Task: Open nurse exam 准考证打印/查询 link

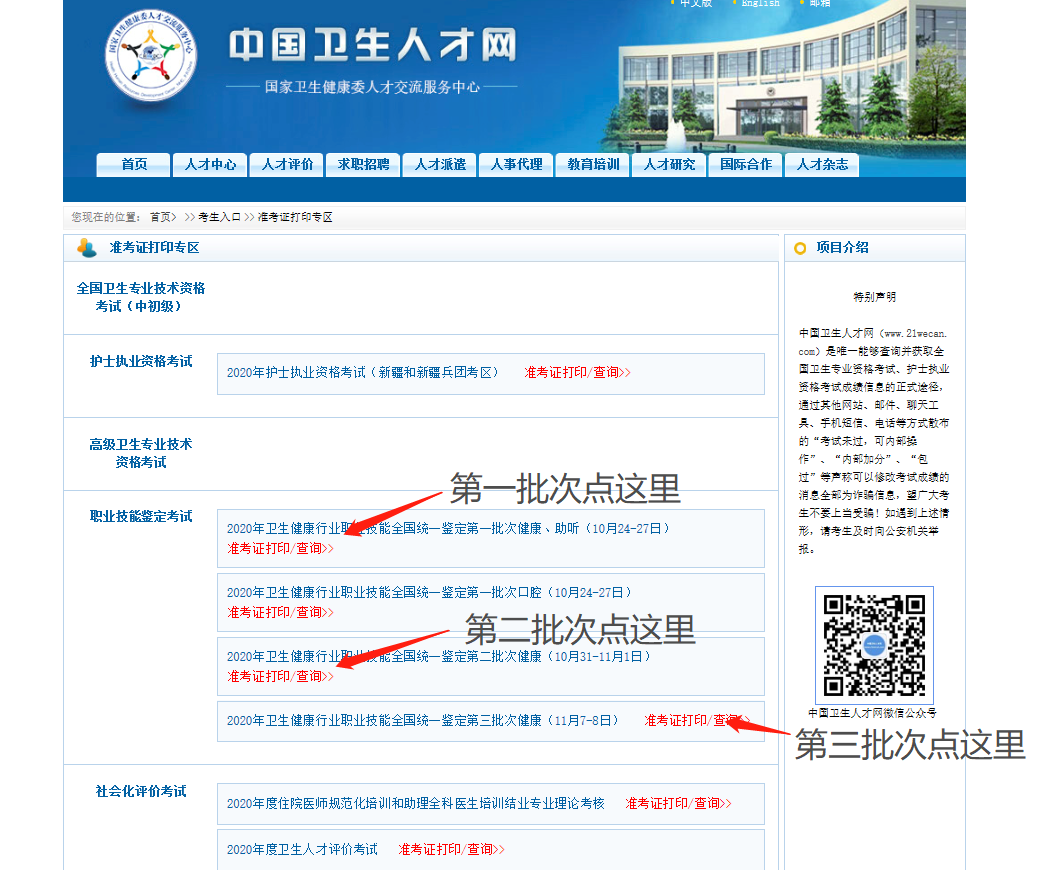Action: pyautogui.click(x=577, y=372)
